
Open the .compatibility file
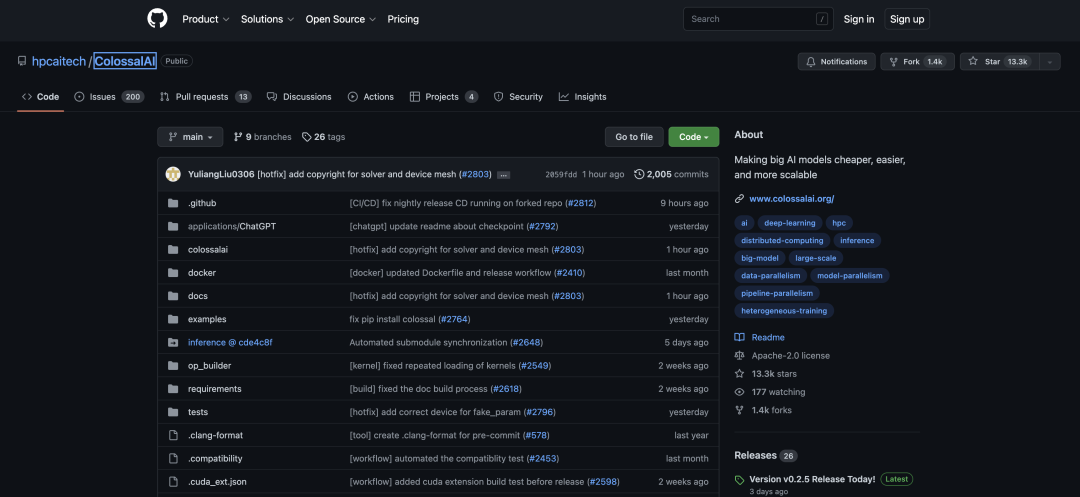215,458
